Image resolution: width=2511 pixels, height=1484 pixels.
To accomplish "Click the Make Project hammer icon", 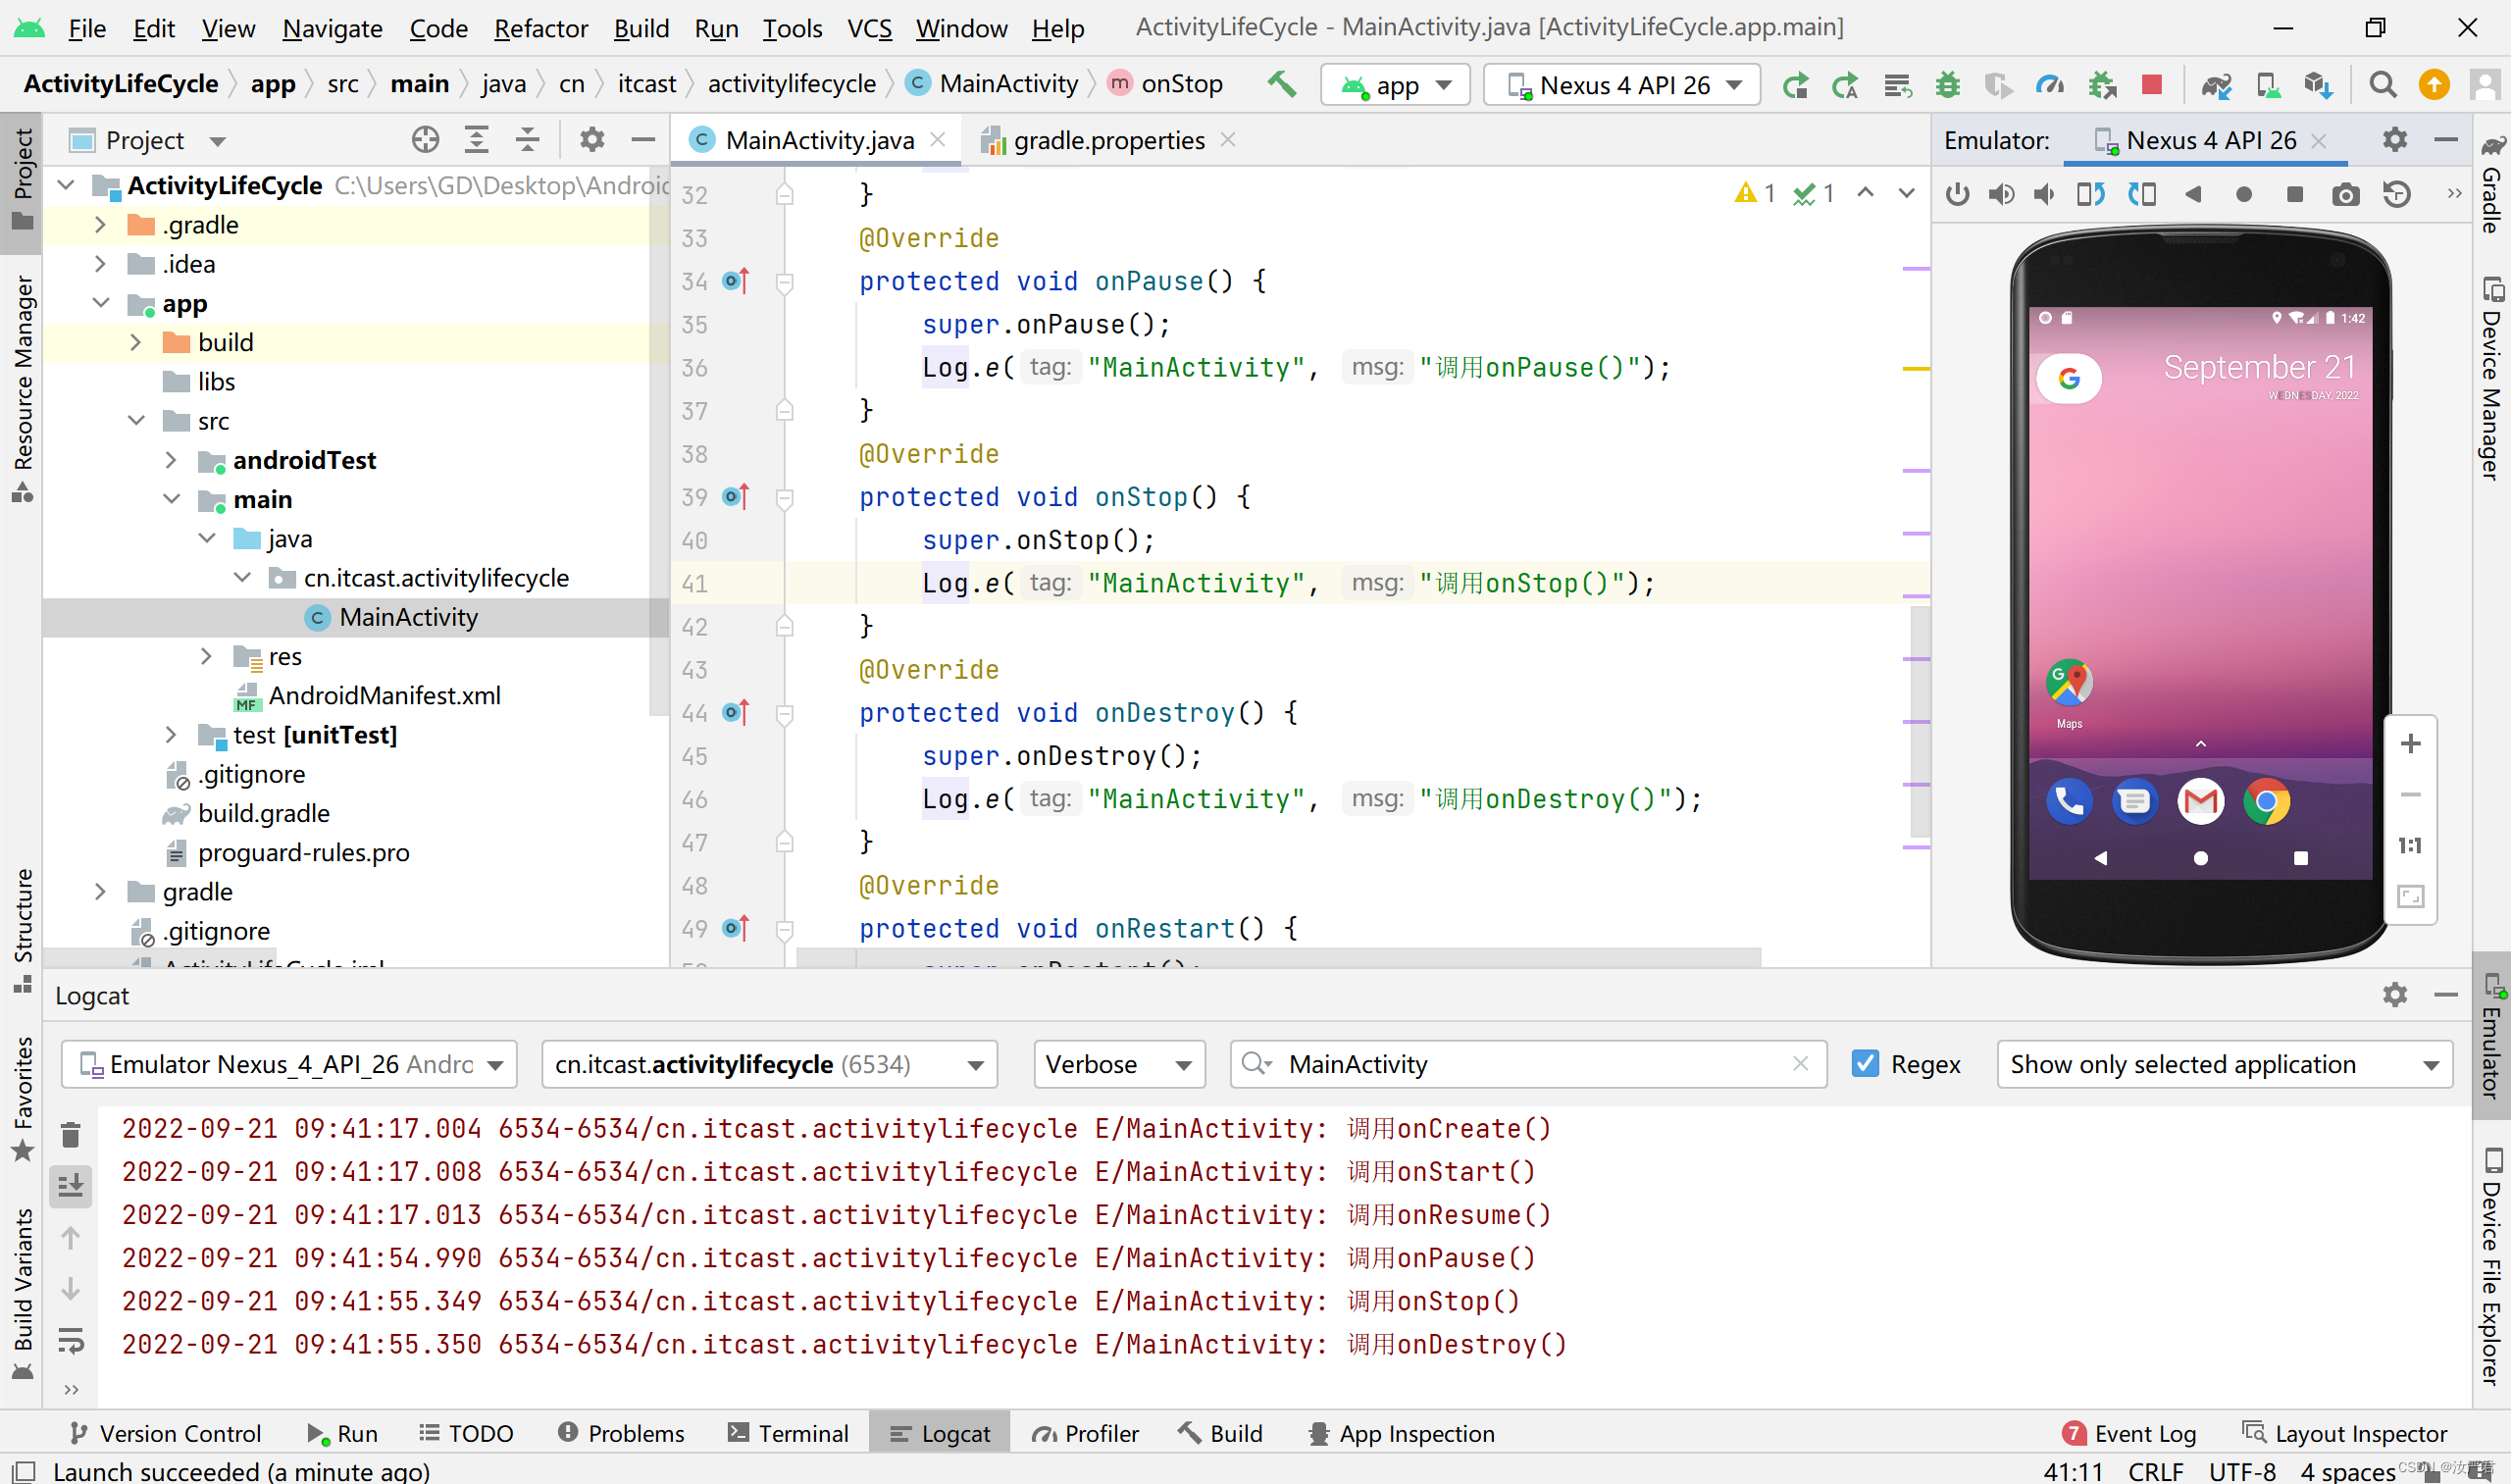I will pos(1281,85).
